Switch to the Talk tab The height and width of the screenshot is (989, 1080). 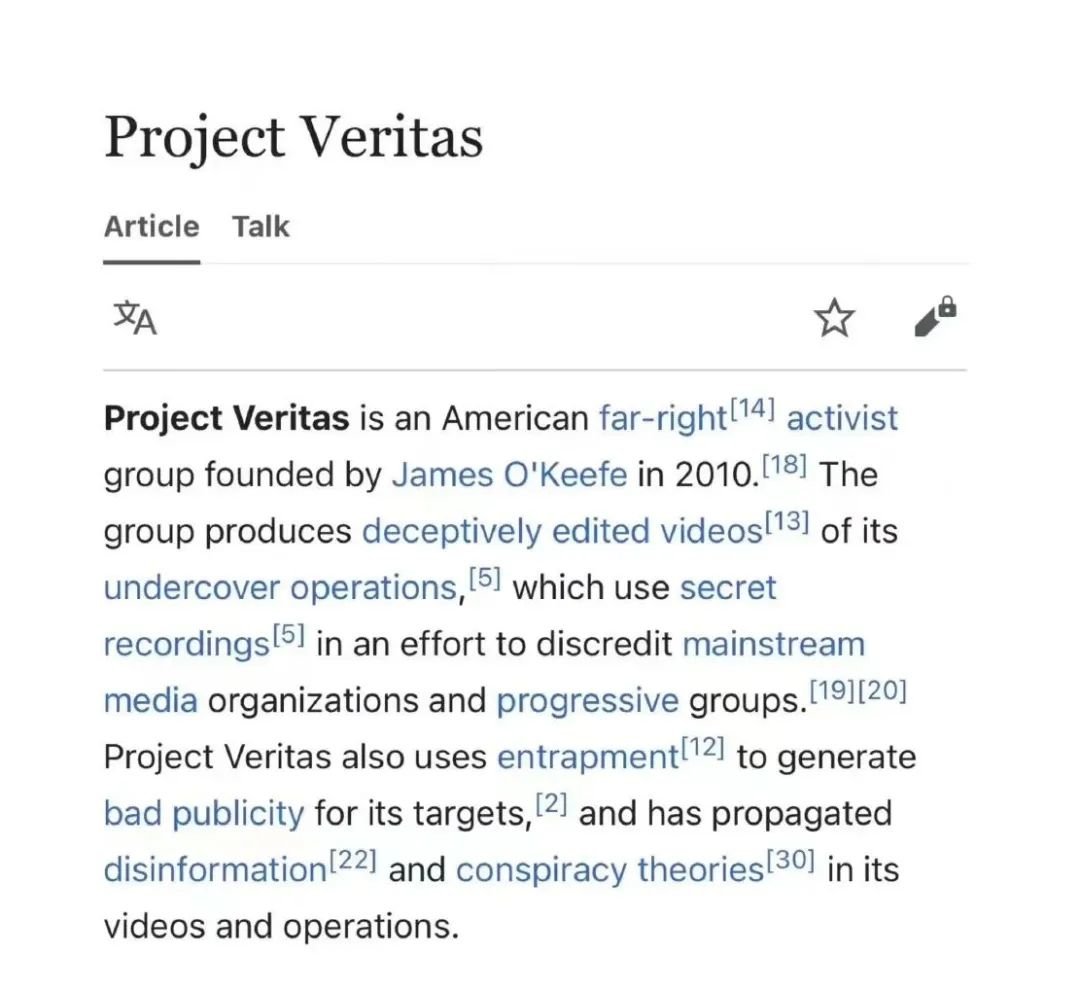[x=261, y=227]
